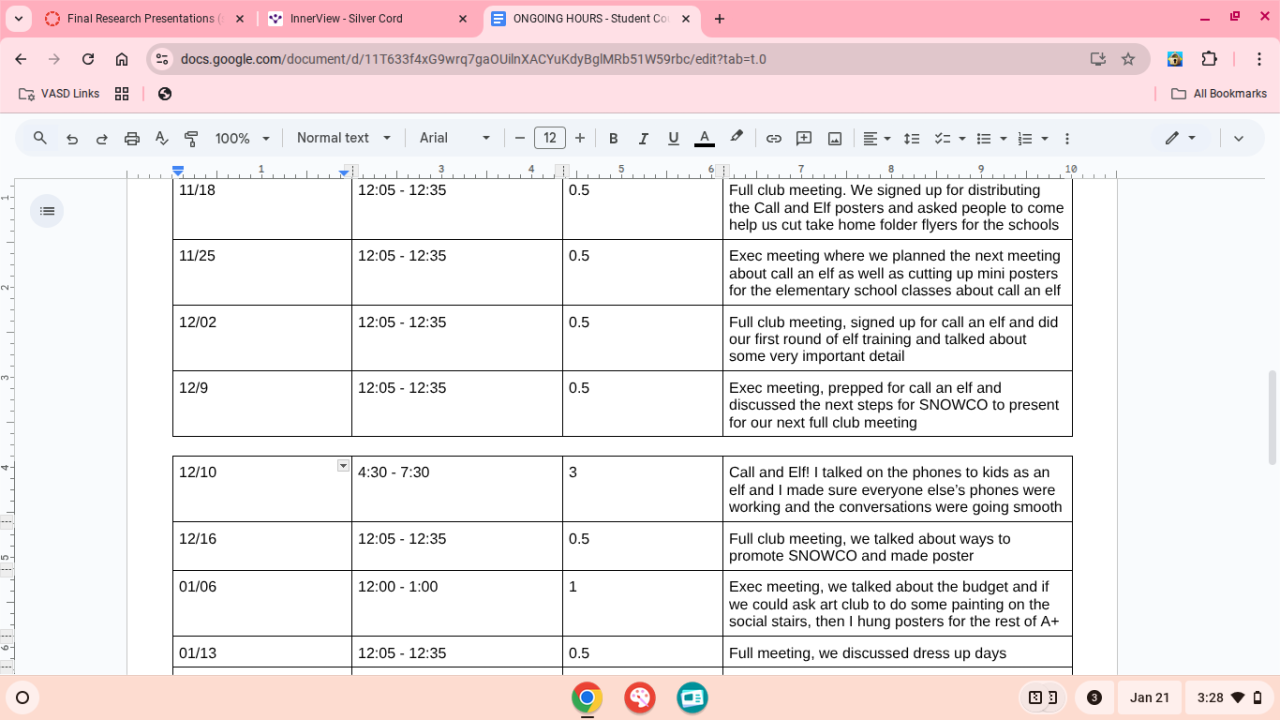Bookmark this page with the star
Screen dimensions: 1280x720
tap(1128, 59)
